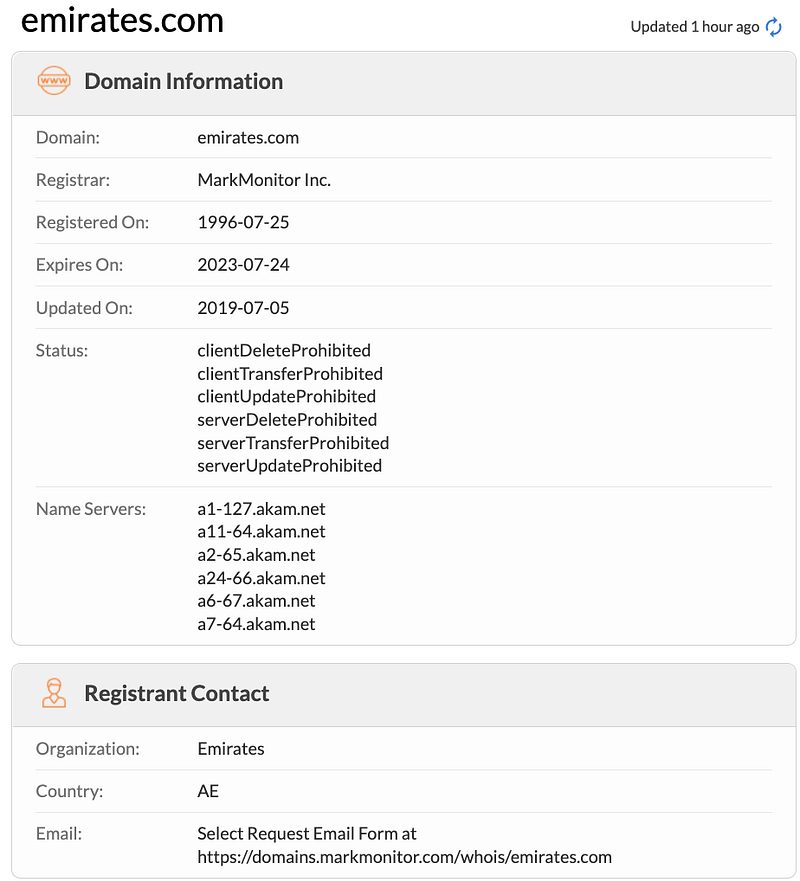Click the emirates.com page title

pos(122,20)
